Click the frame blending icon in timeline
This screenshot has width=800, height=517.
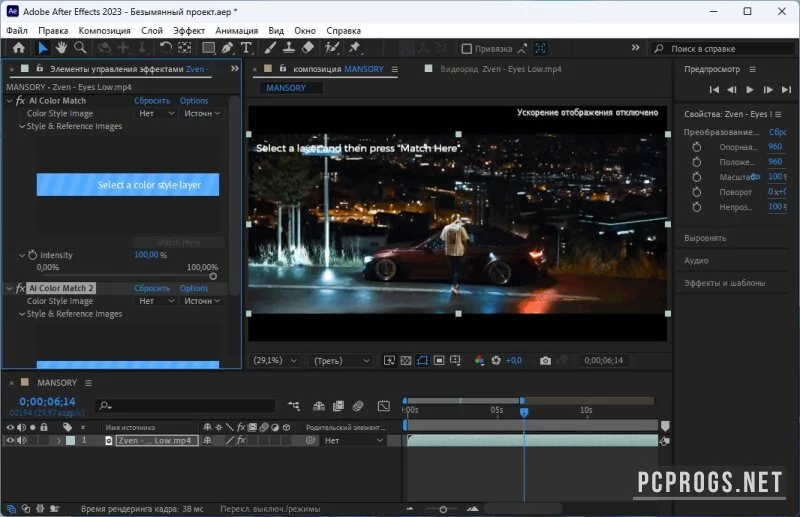coord(338,406)
